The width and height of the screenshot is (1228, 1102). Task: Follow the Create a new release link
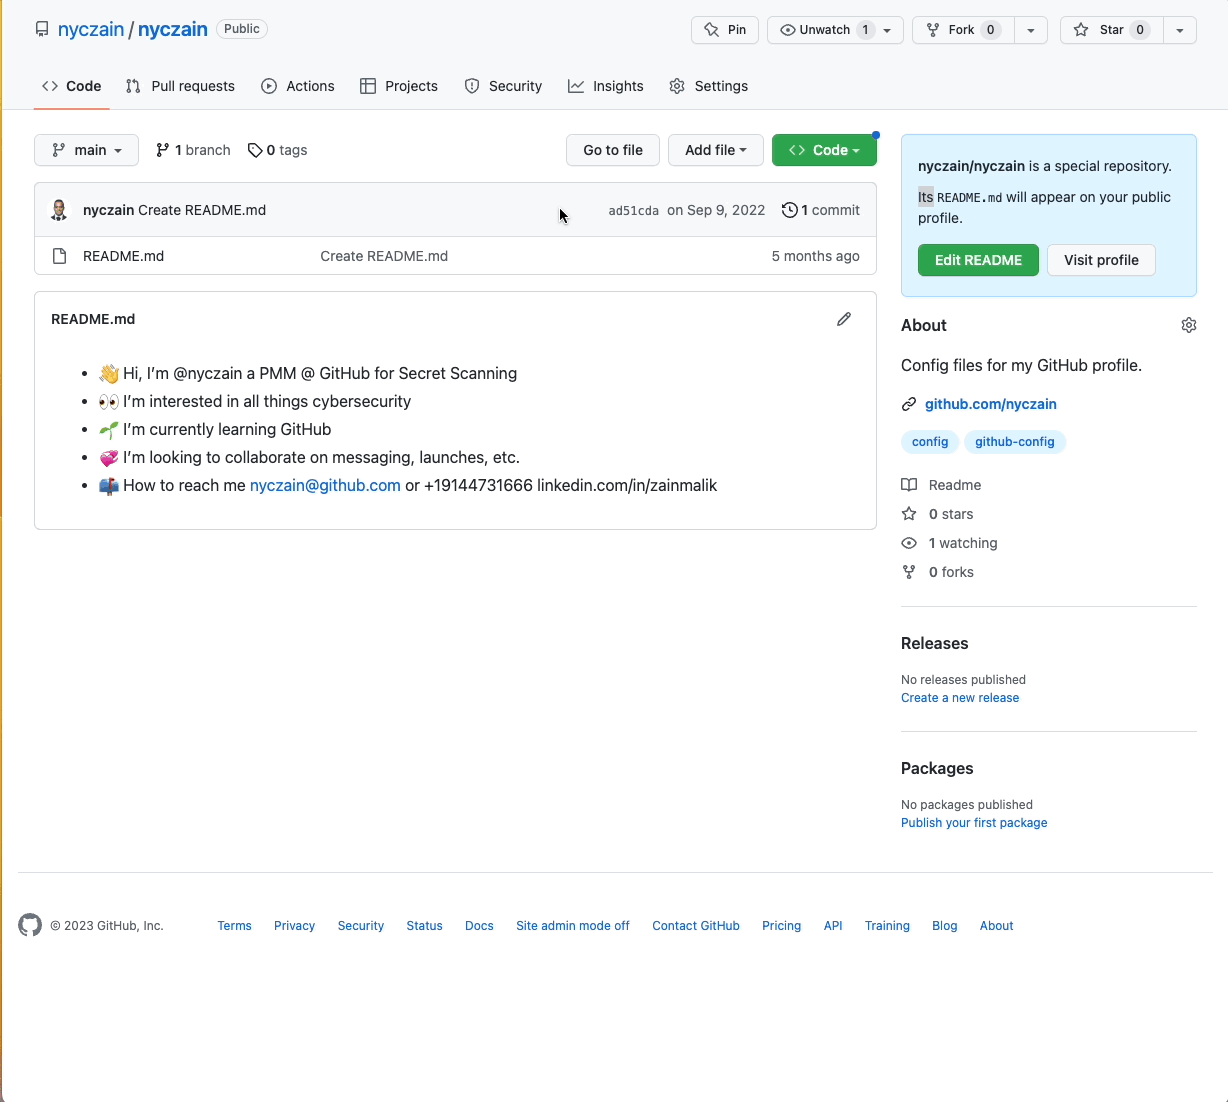[x=960, y=698]
